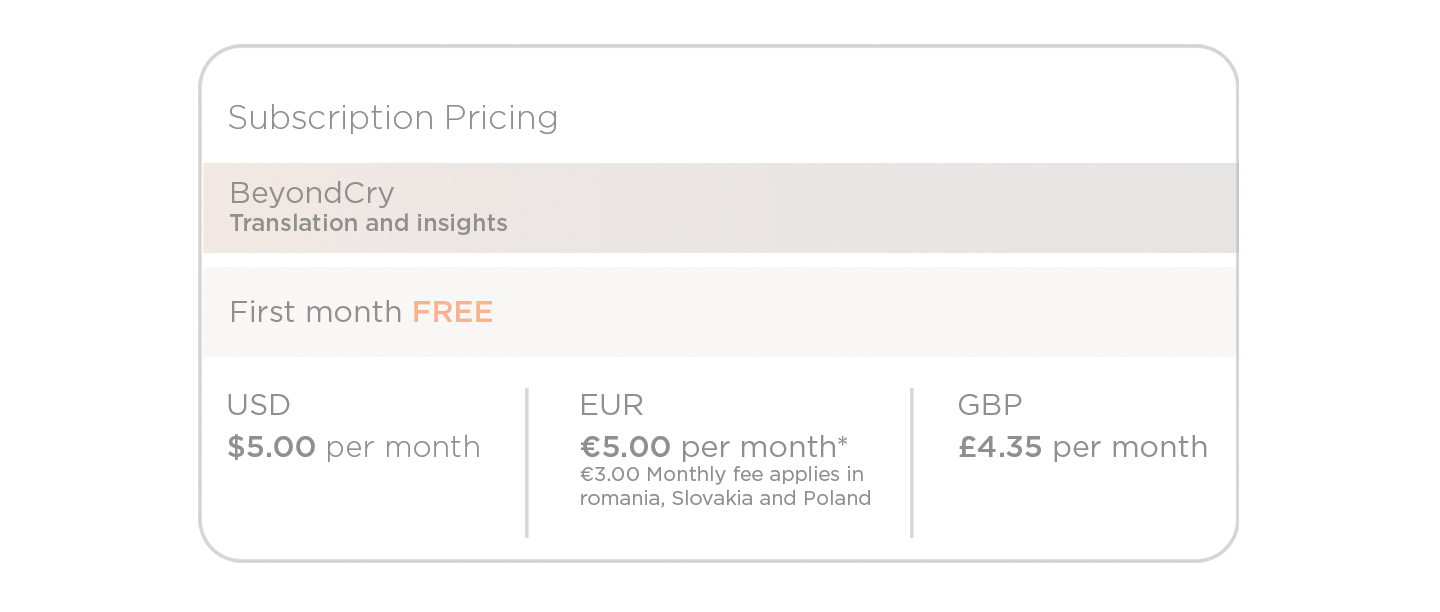Click divider between USD and EUR
This screenshot has height=612, width=1440.
(x=527, y=463)
